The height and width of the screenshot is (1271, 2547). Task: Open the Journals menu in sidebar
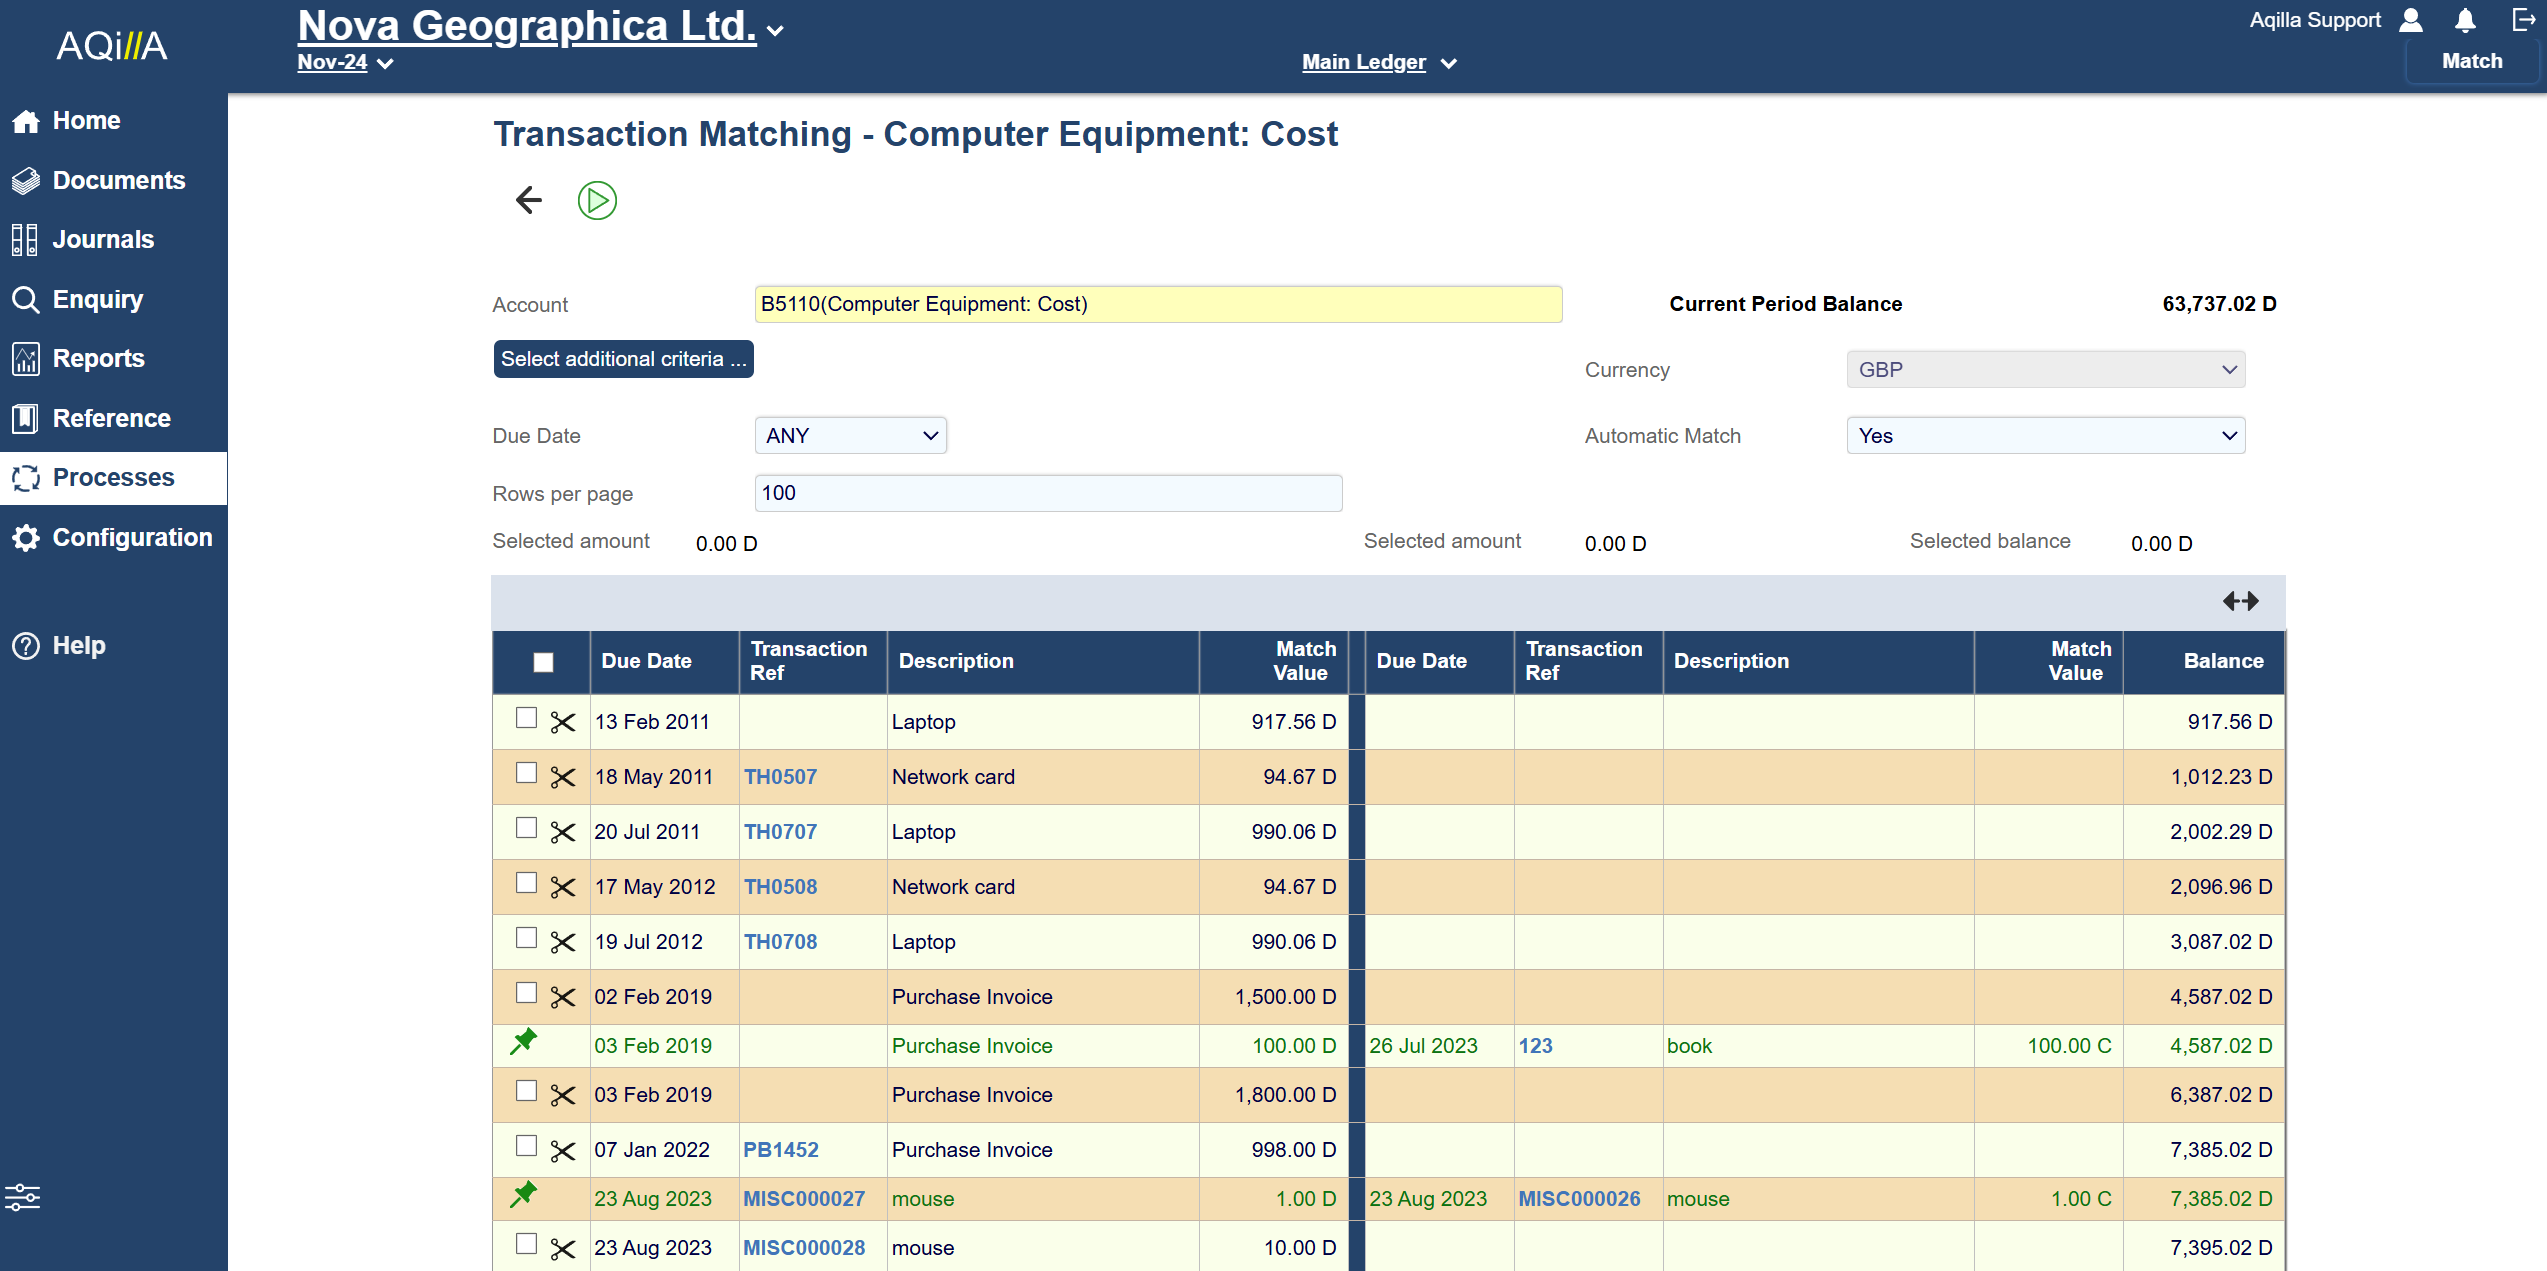point(102,240)
